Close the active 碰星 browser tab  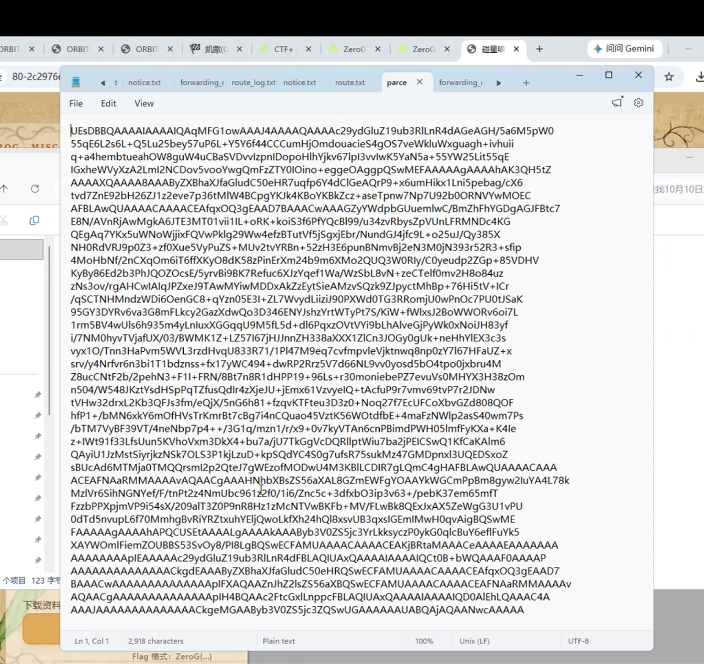pyautogui.click(x=516, y=49)
